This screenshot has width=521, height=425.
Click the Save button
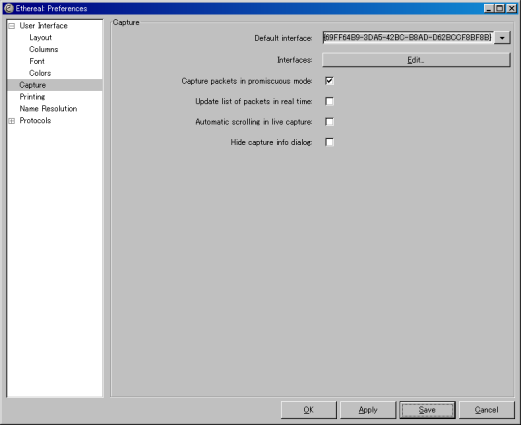(427, 410)
